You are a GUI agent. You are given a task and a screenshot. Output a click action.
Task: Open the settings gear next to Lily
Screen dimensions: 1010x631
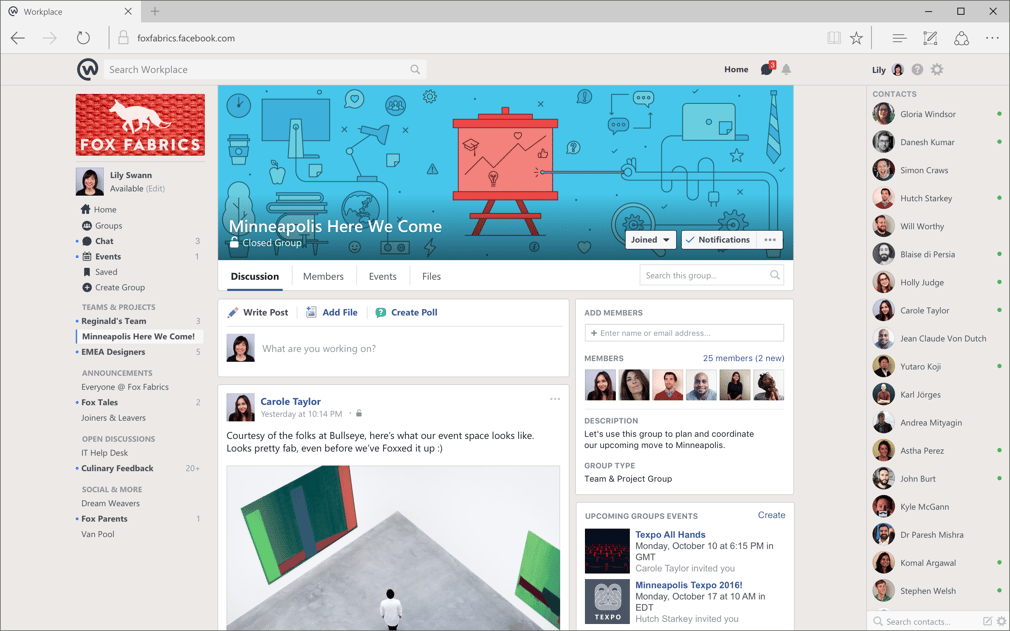(937, 70)
